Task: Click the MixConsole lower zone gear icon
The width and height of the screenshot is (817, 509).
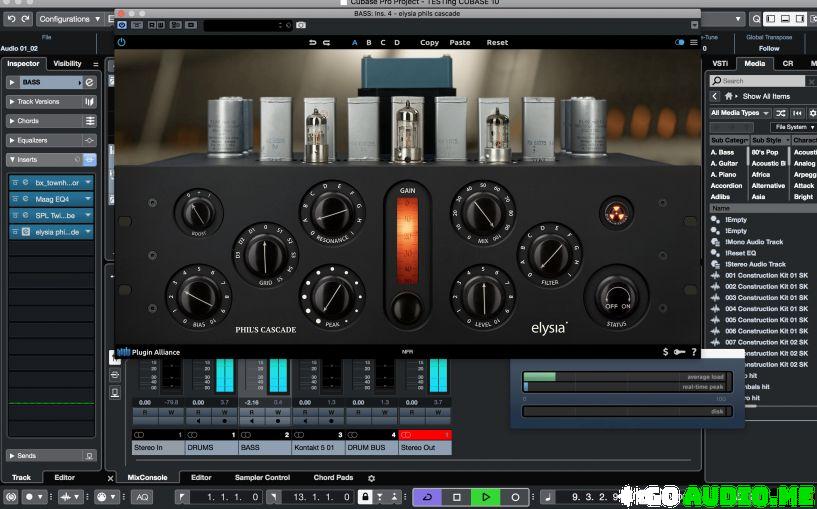Action: click(372, 478)
